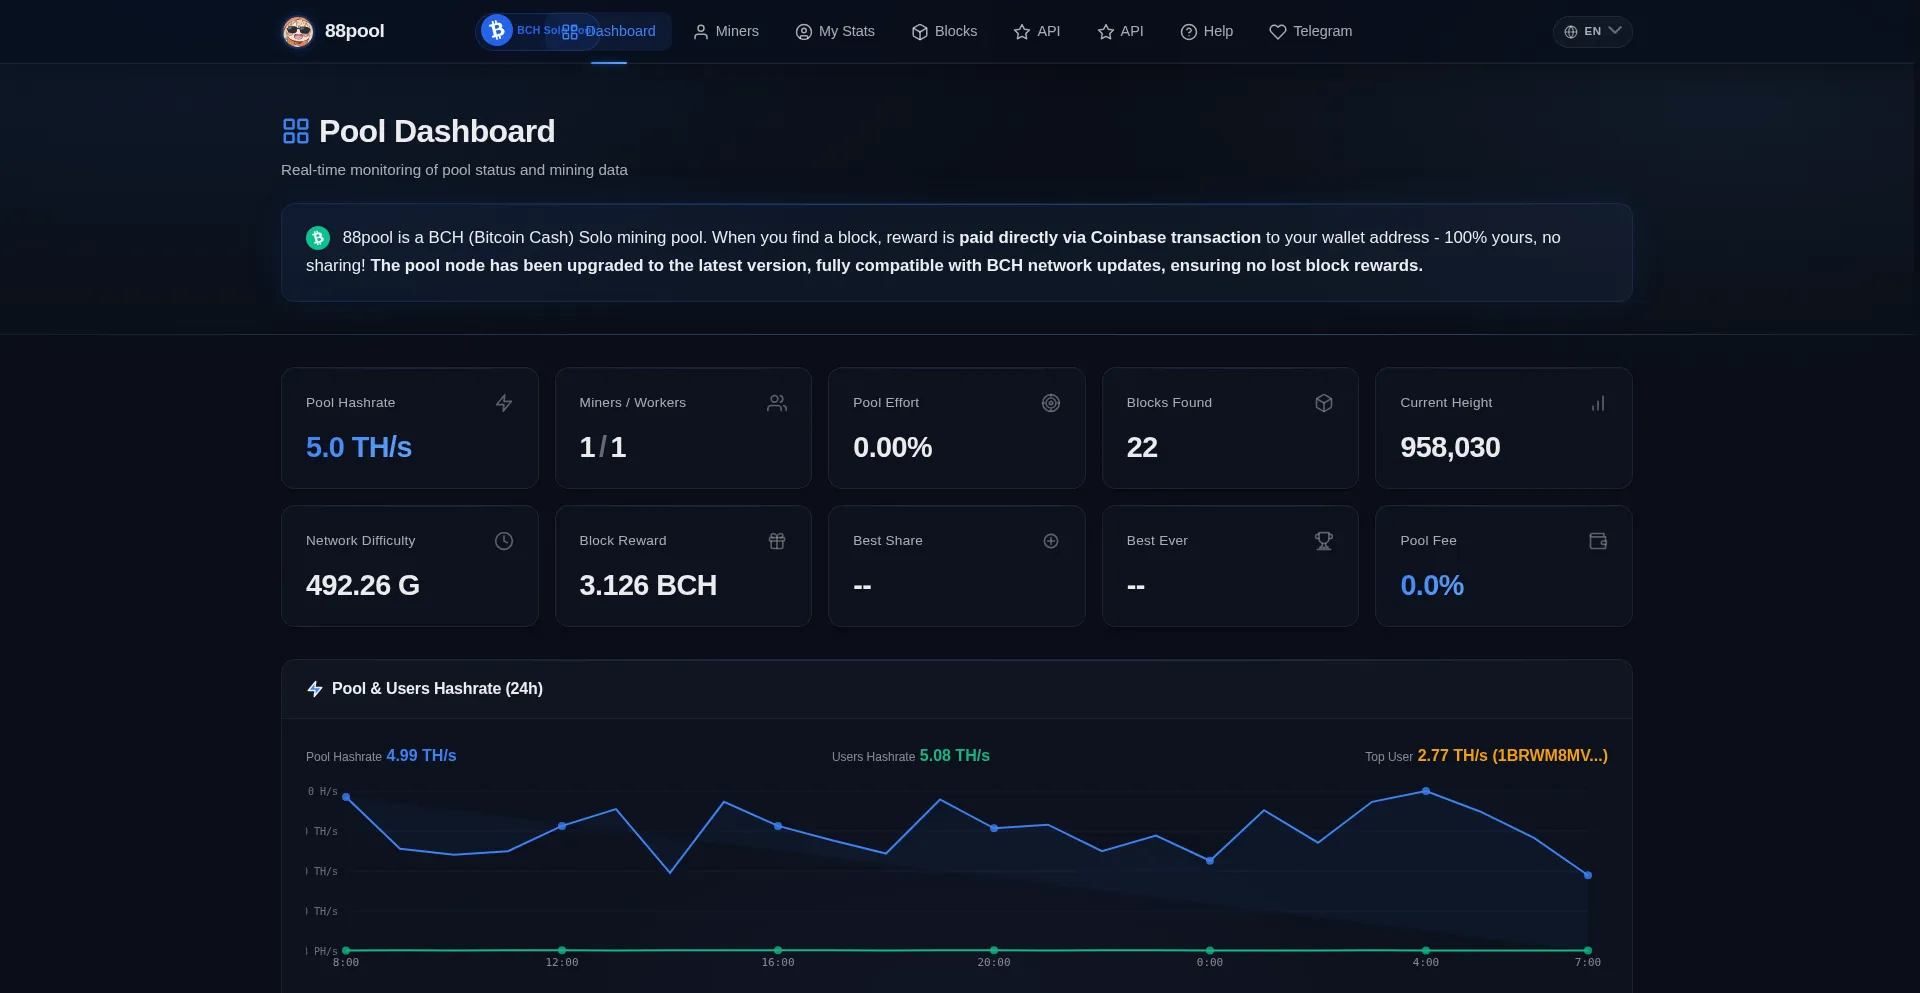Click the 4.99 TH/s chart pool hashrate
Image resolution: width=1920 pixels, height=993 pixels.
[421, 756]
